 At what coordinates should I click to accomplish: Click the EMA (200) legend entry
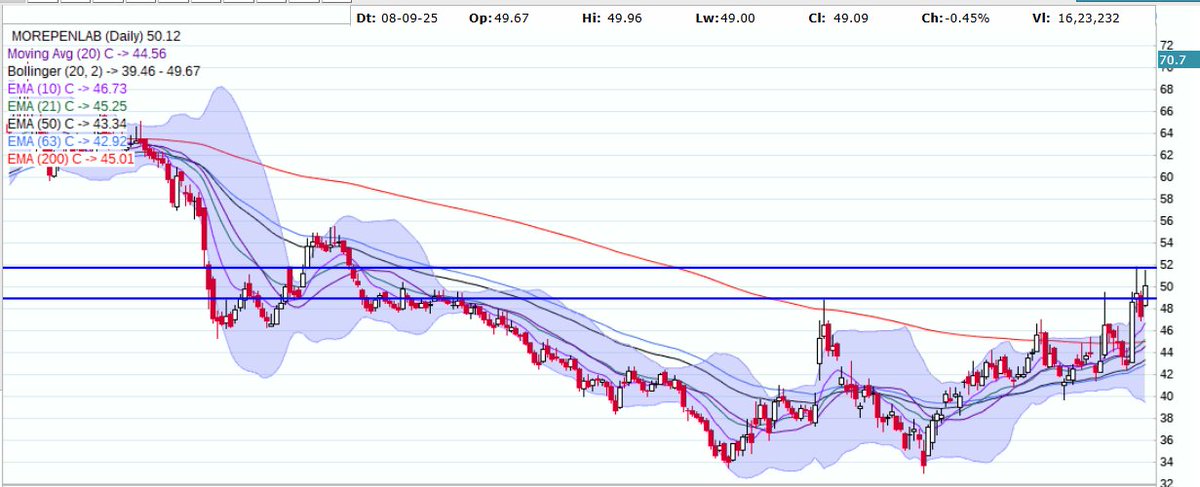70,158
